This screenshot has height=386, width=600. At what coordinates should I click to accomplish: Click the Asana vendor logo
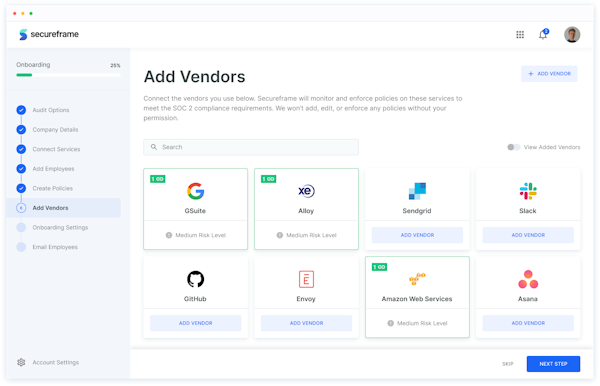(x=528, y=279)
